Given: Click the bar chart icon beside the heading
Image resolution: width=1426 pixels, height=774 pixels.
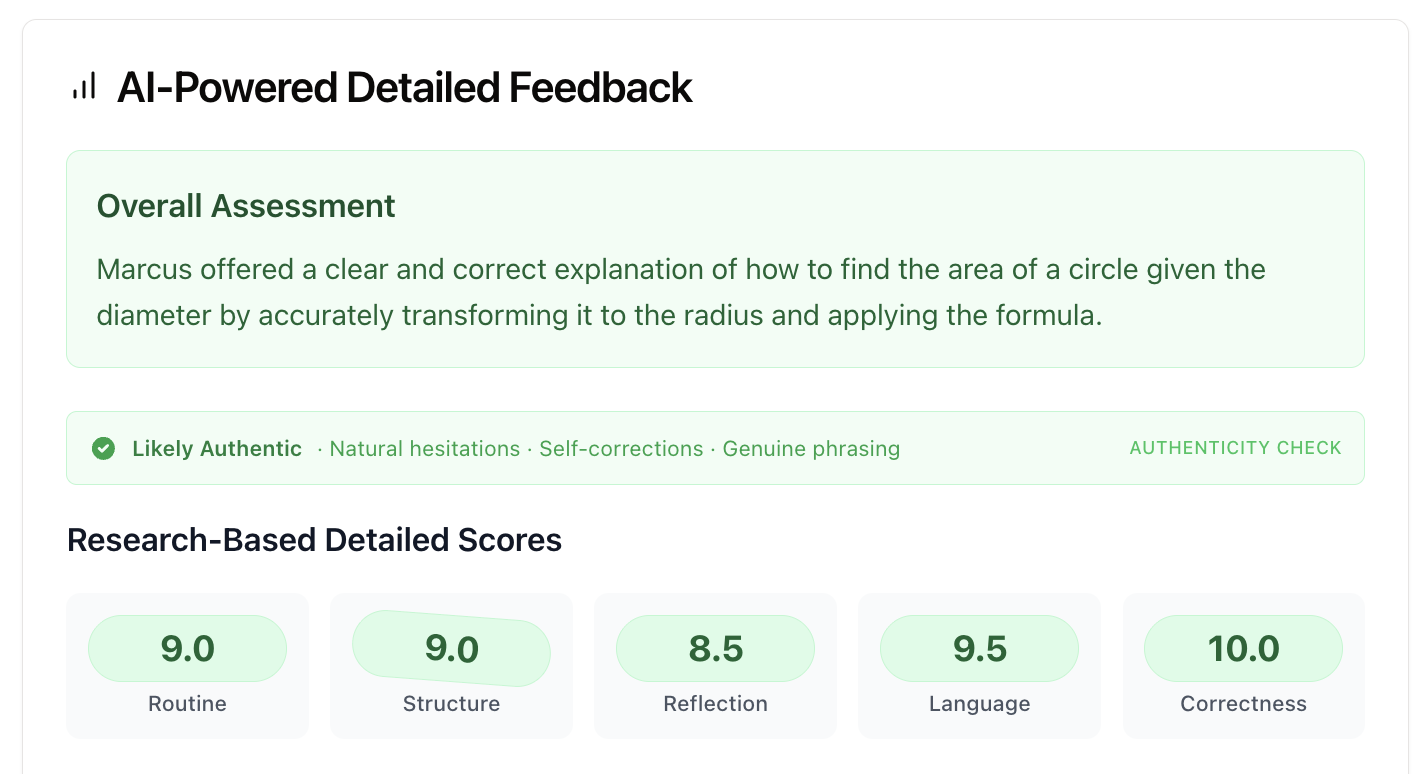Looking at the screenshot, I should 84,87.
